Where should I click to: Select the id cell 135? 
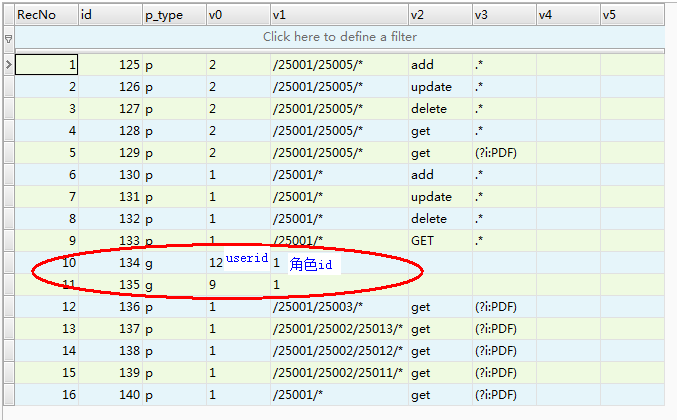111,285
